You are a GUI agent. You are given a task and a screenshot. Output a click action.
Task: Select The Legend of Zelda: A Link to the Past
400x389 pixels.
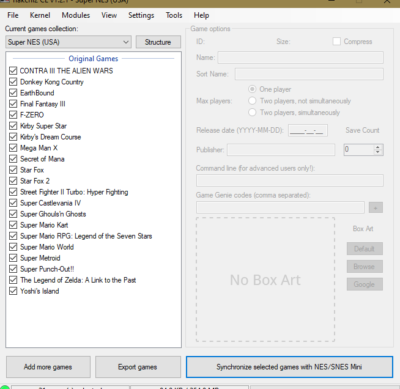click(78, 280)
